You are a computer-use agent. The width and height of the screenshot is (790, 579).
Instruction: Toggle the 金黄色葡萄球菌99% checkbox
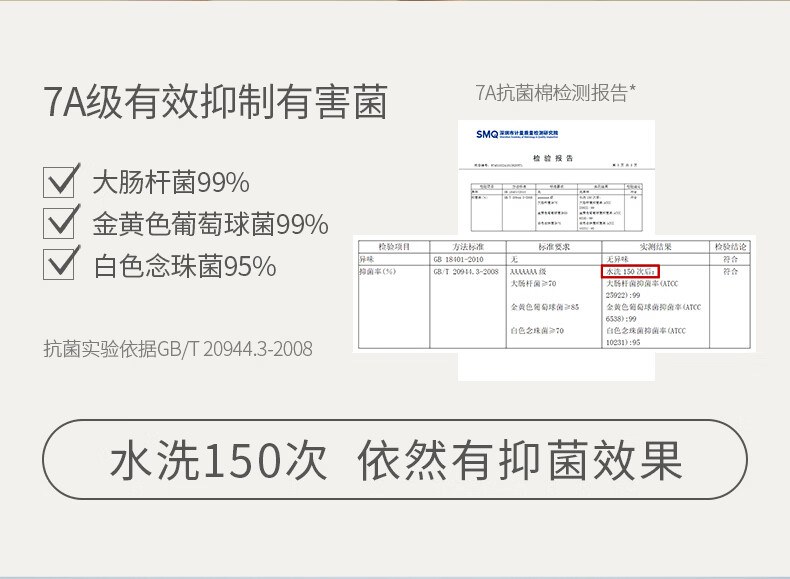(62, 222)
